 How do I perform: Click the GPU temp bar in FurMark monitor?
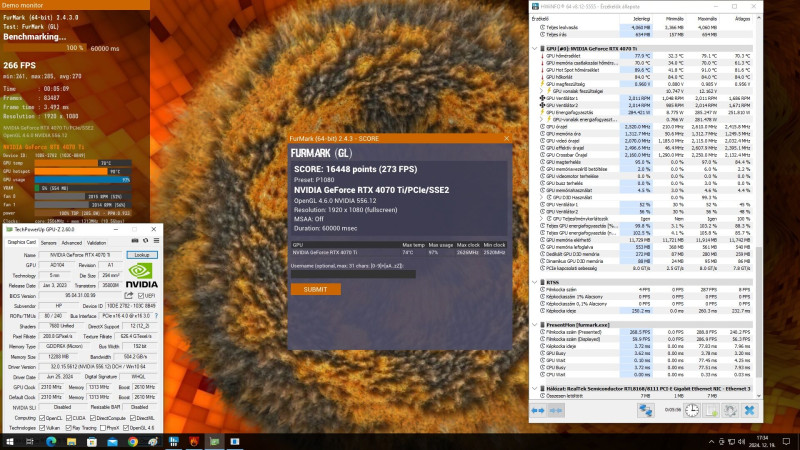(83, 163)
